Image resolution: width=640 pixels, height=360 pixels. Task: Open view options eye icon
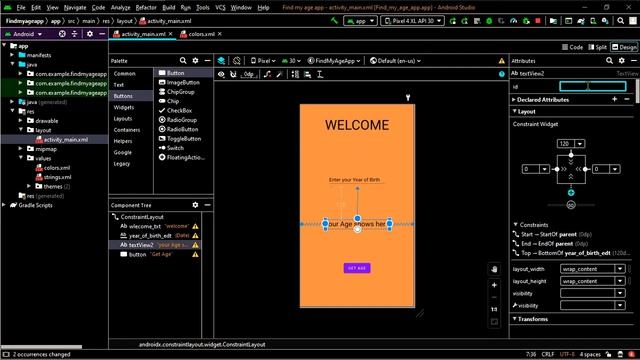221,74
